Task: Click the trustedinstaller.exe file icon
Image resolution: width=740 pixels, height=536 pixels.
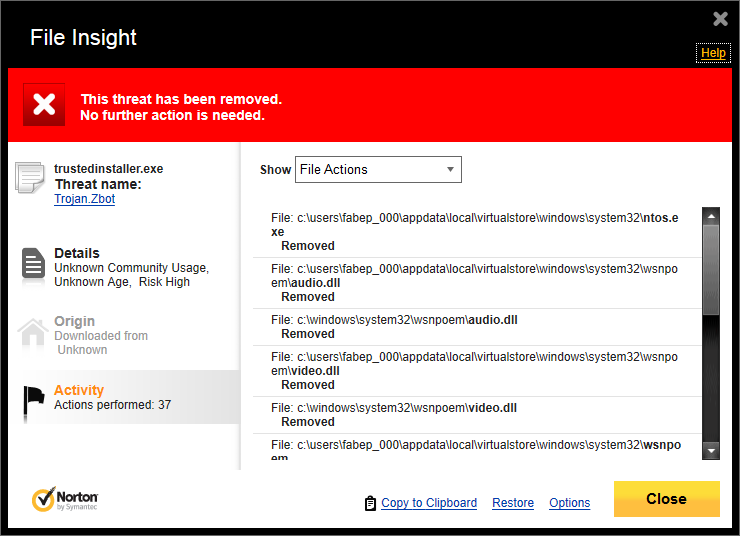Action: [31, 178]
